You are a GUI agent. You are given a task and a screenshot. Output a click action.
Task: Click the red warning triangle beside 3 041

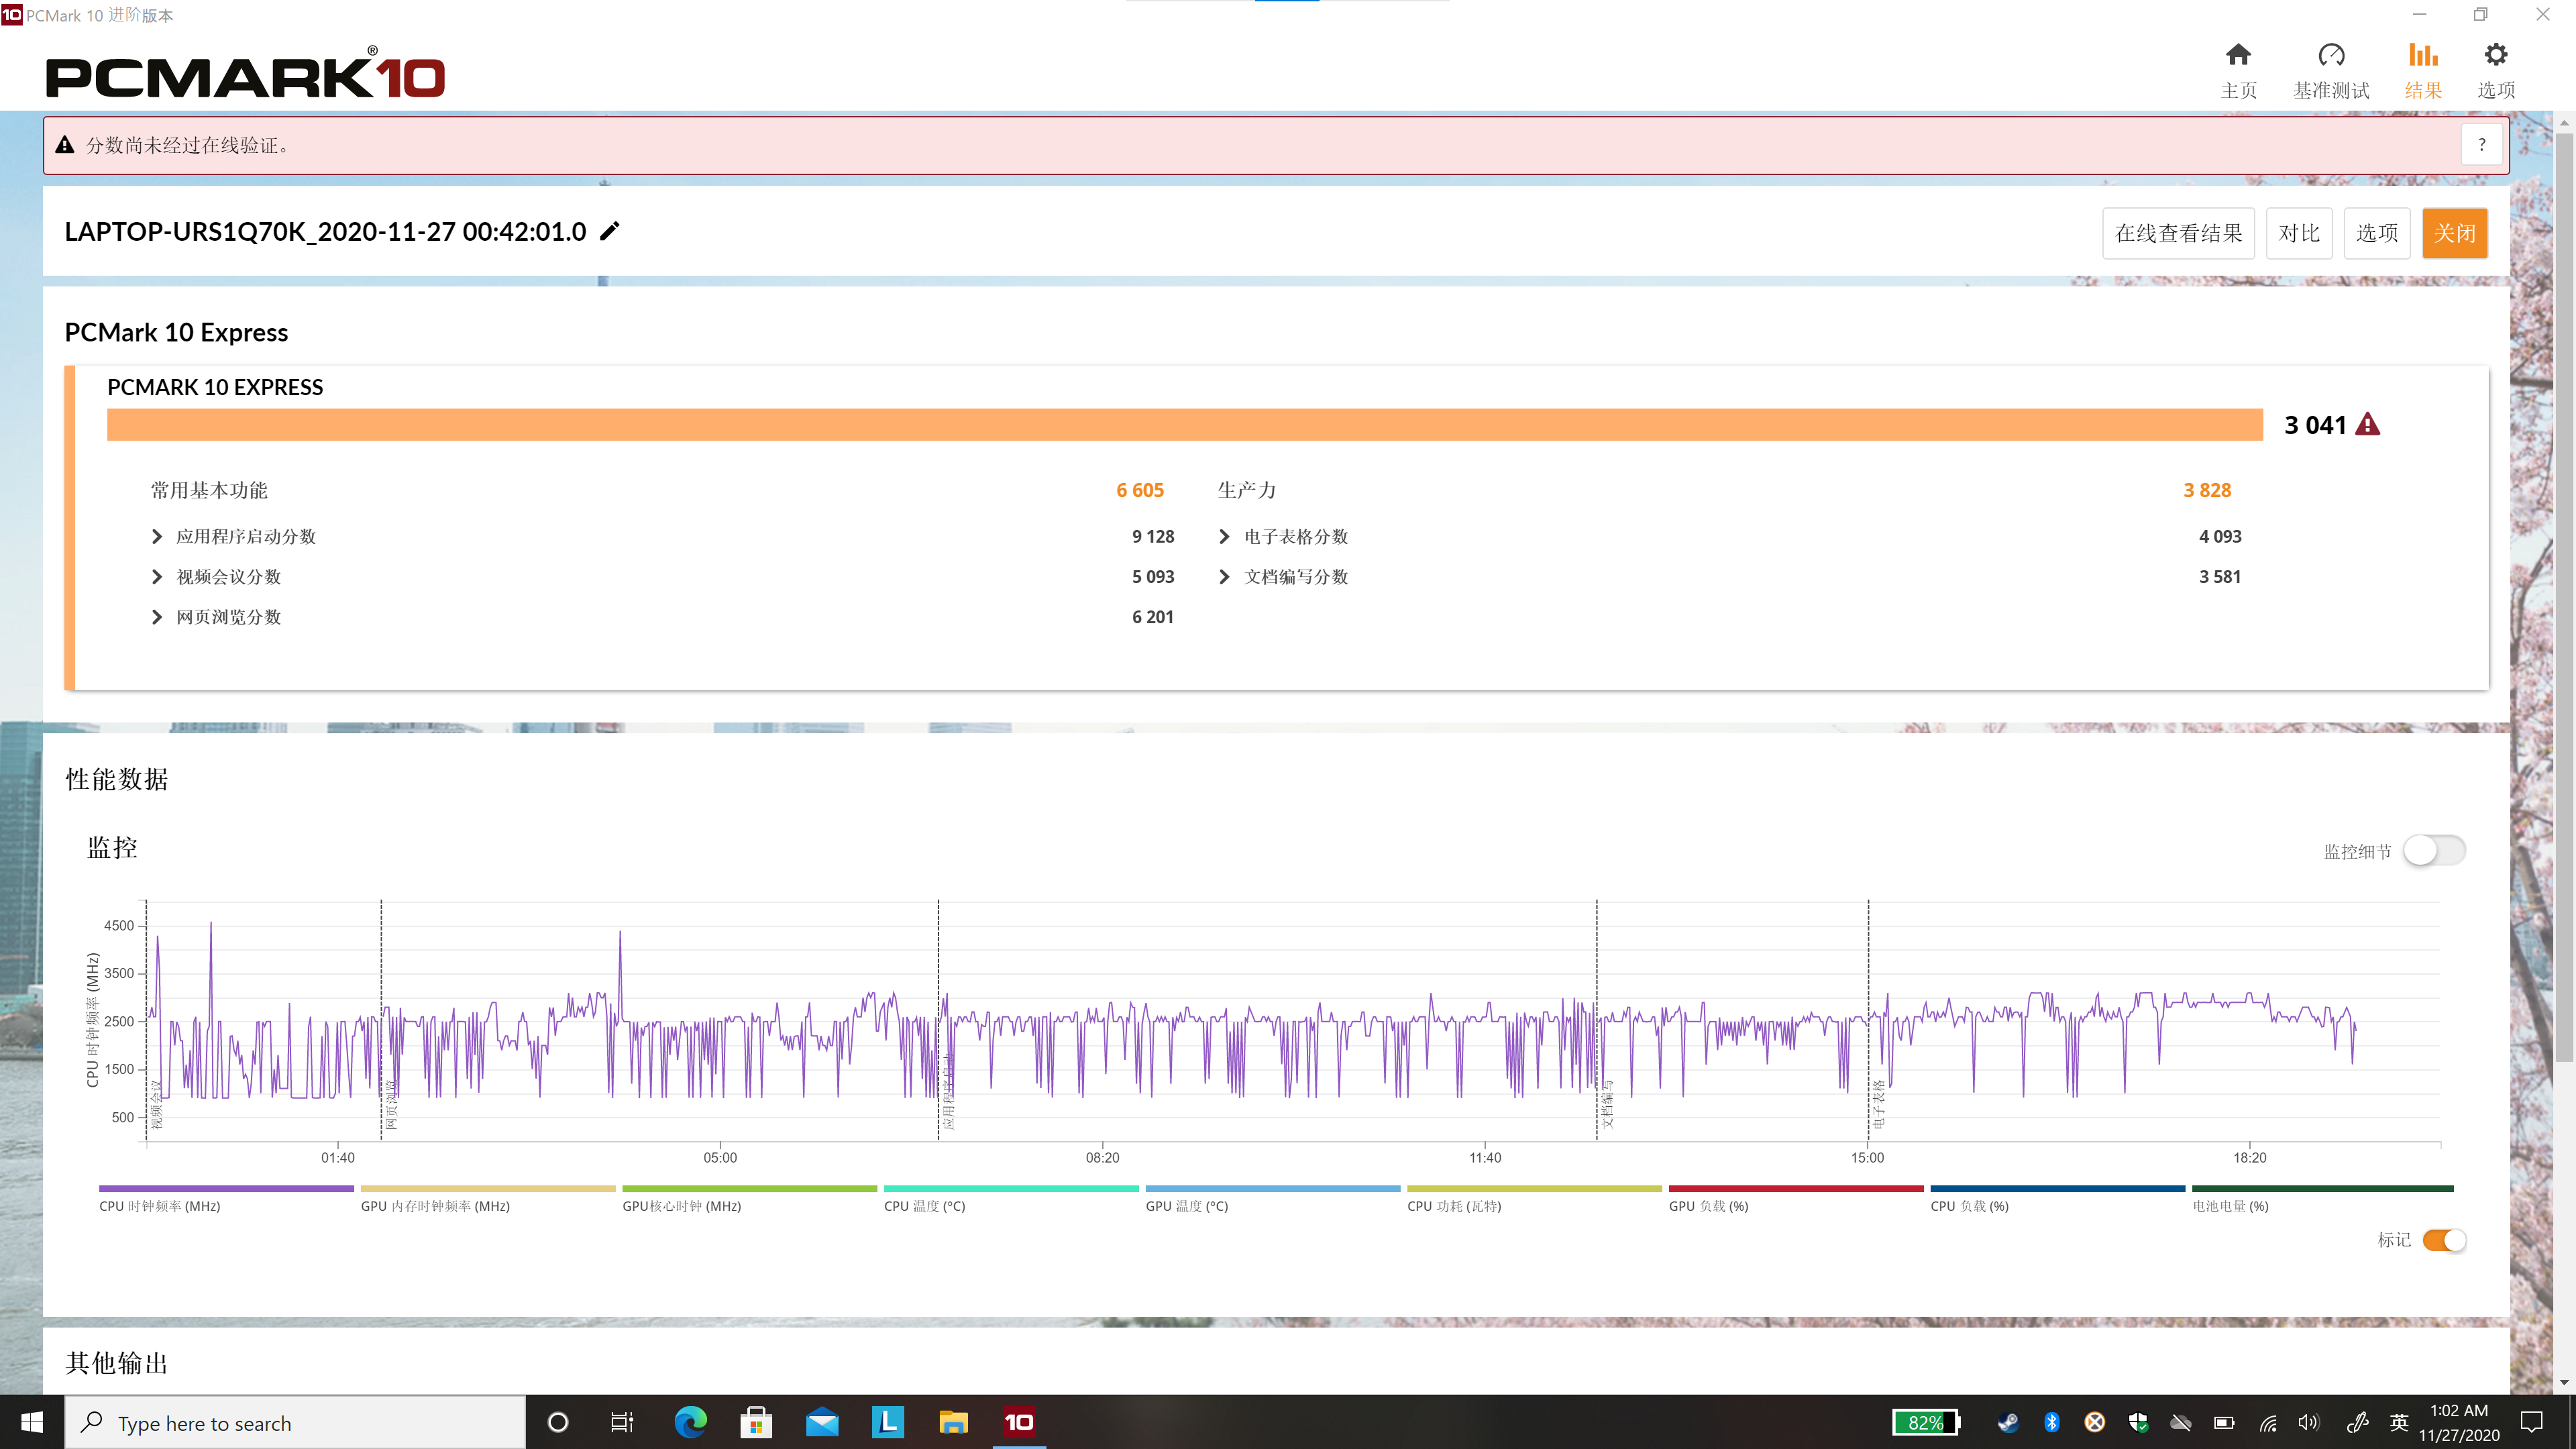coord(2367,424)
